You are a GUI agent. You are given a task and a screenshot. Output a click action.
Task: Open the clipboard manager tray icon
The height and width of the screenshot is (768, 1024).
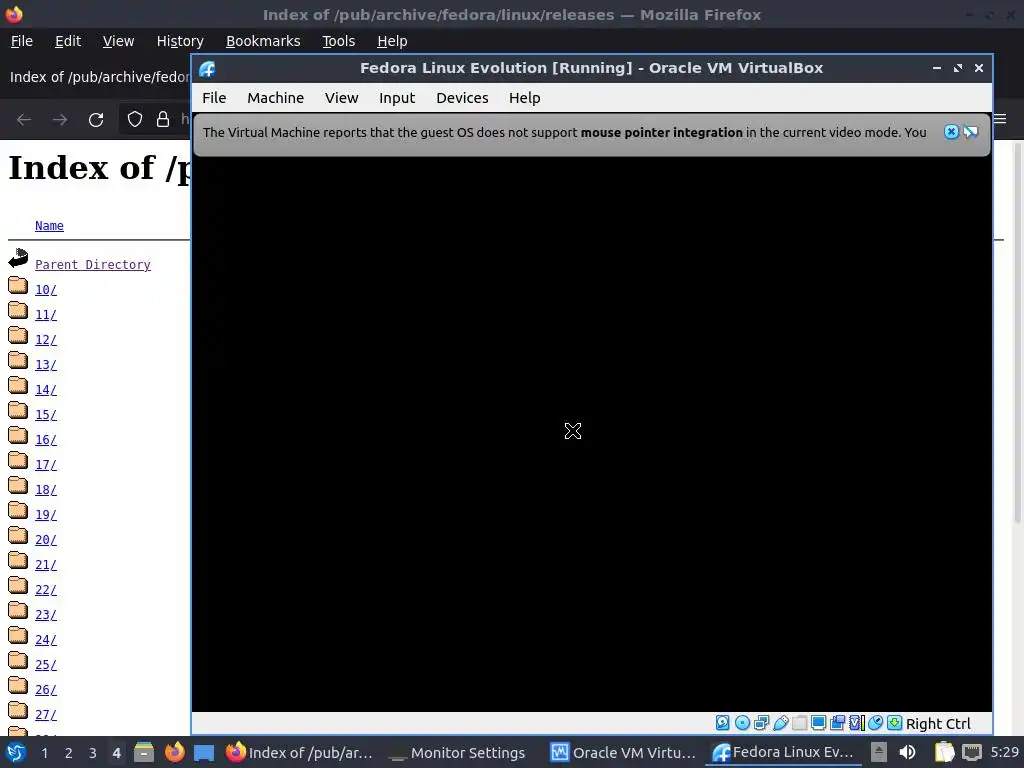(944, 752)
